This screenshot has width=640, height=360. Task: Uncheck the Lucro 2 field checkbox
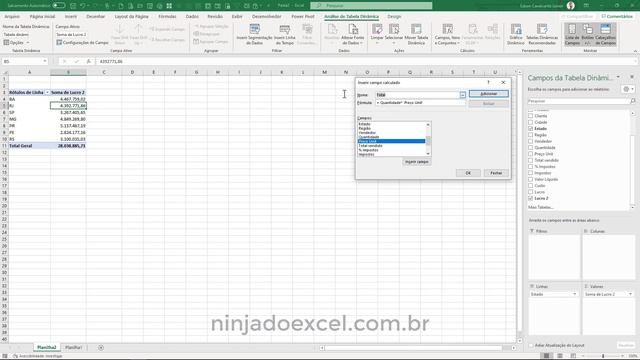[531, 198]
